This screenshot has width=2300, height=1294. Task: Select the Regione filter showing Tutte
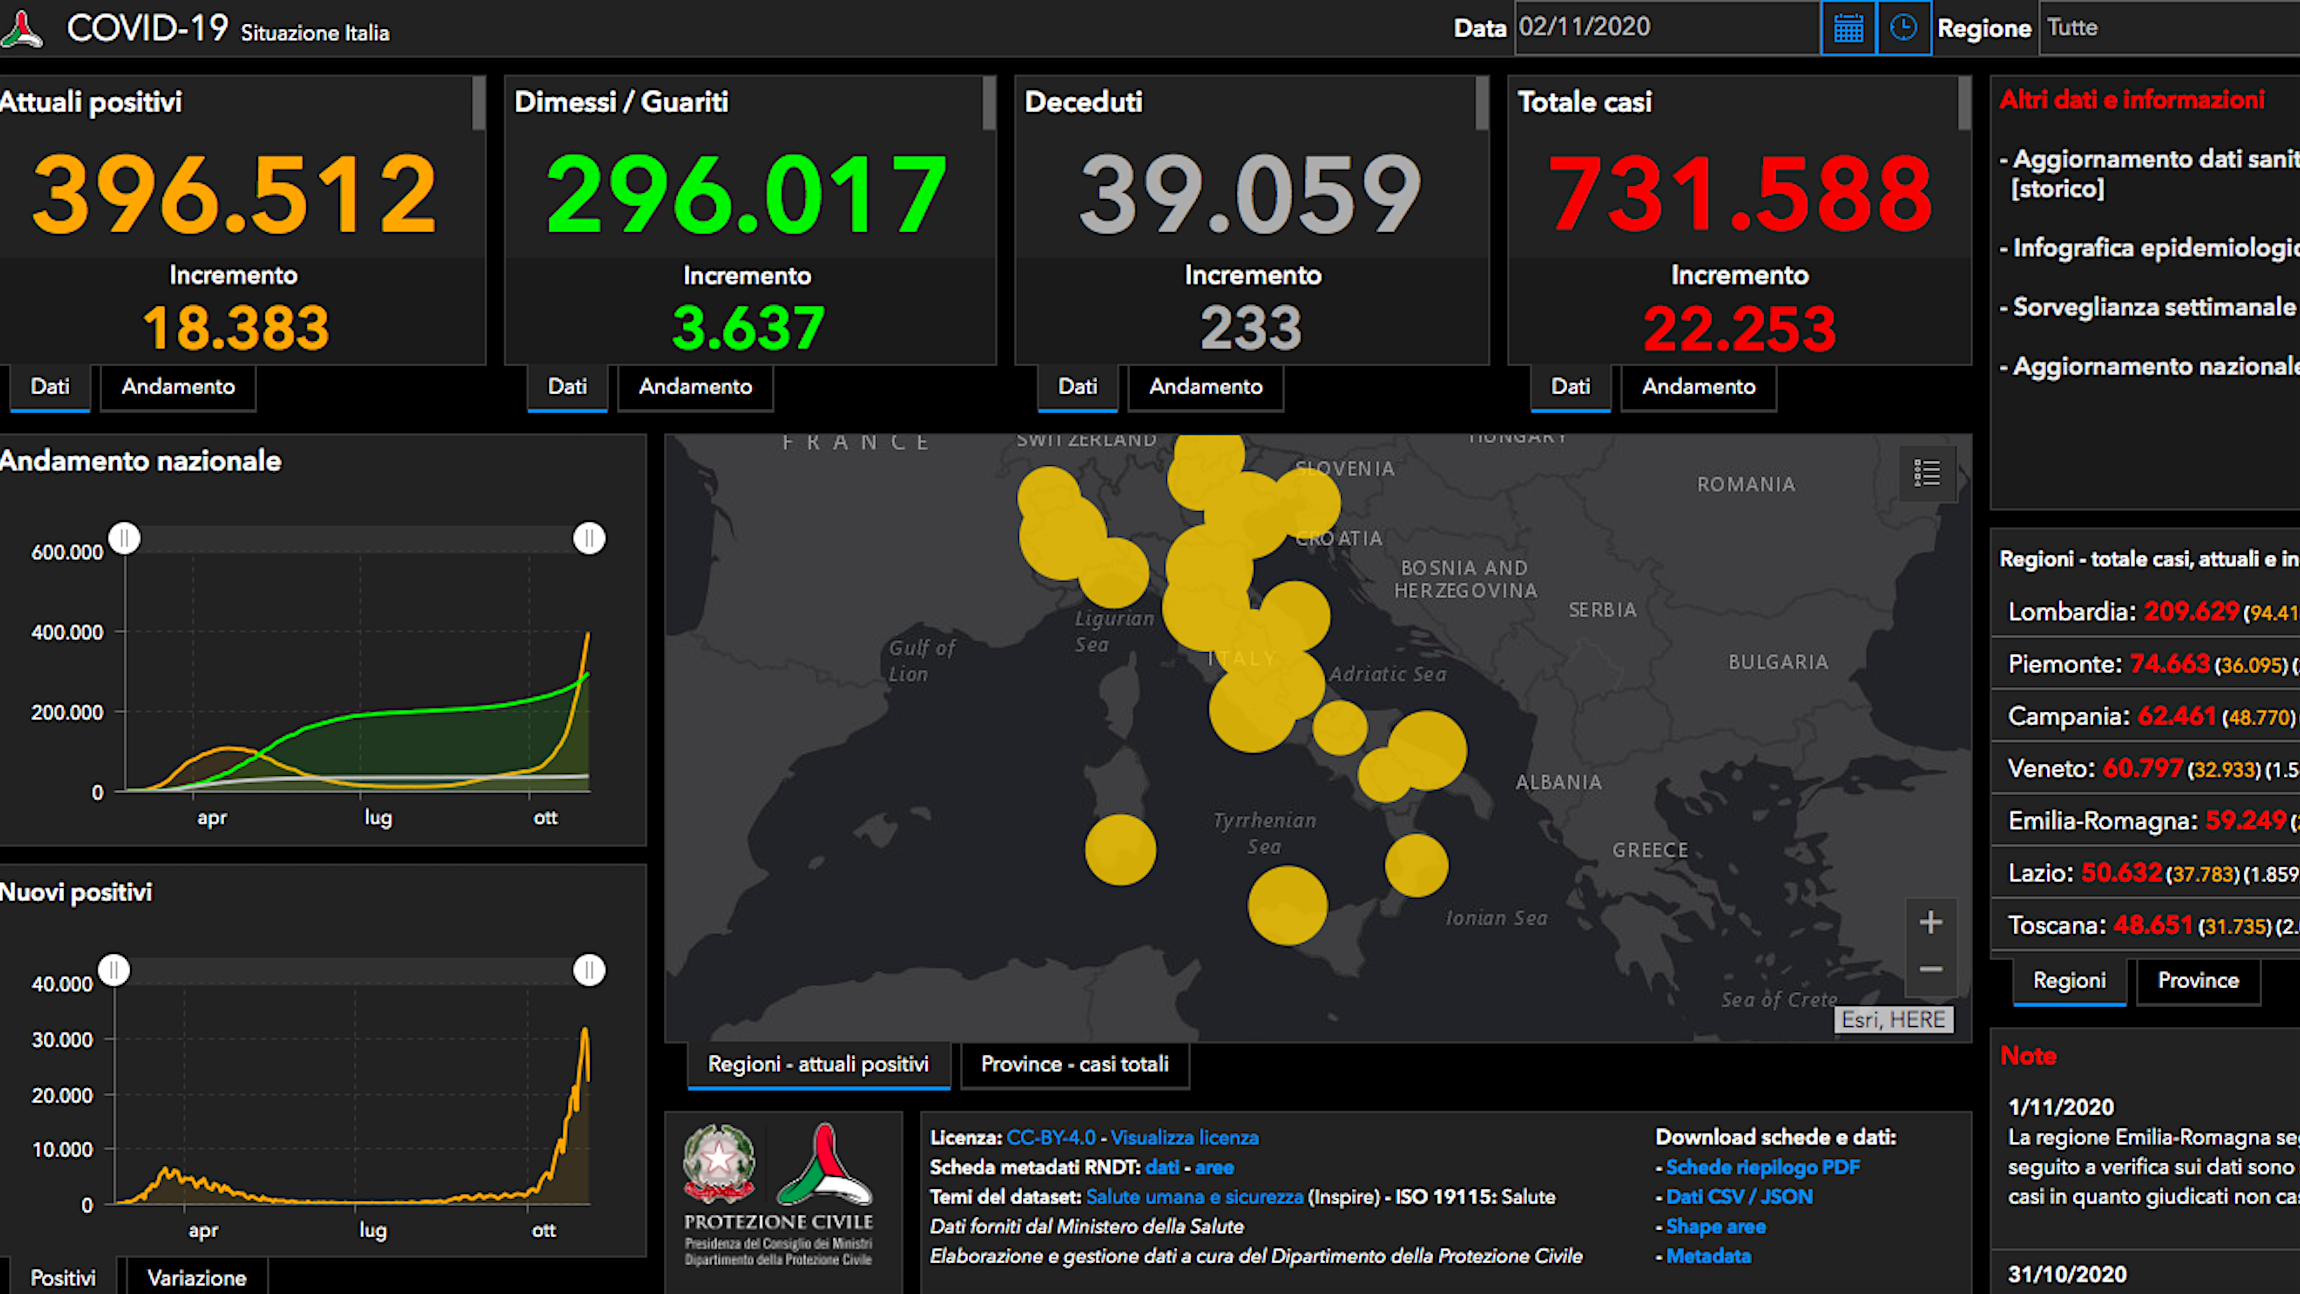(x=2170, y=28)
